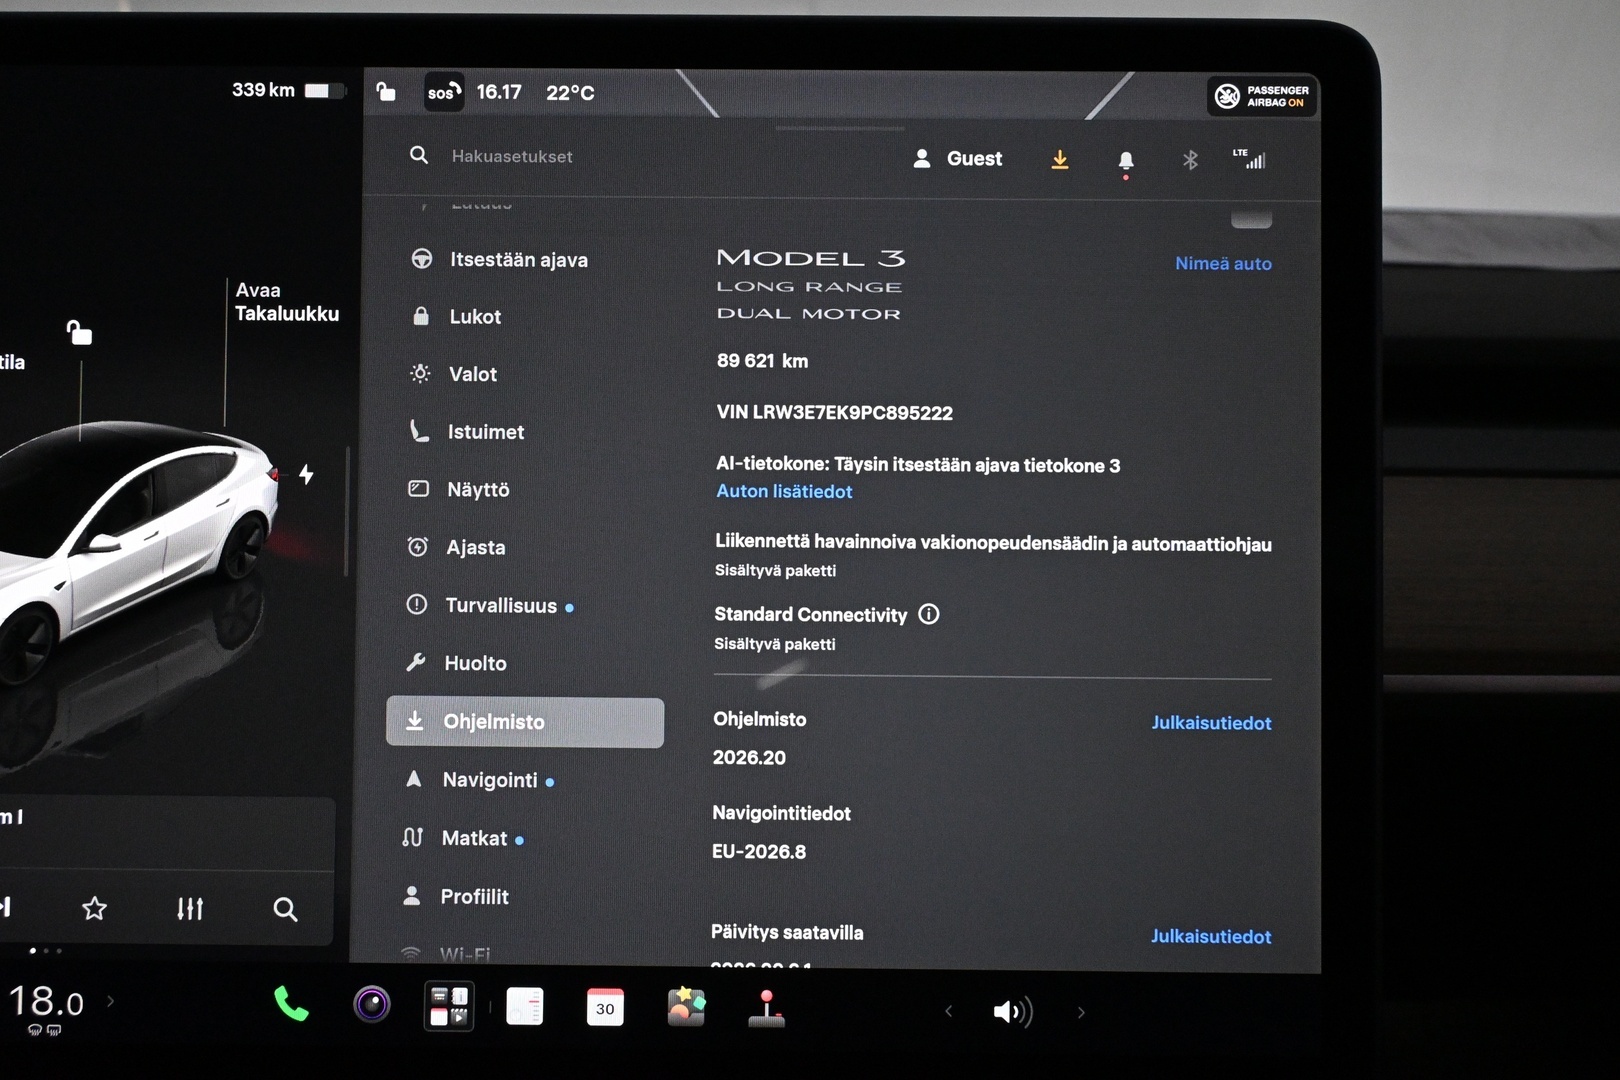Tap the lock icon in the status bar
The height and width of the screenshot is (1080, 1620).
385,92
